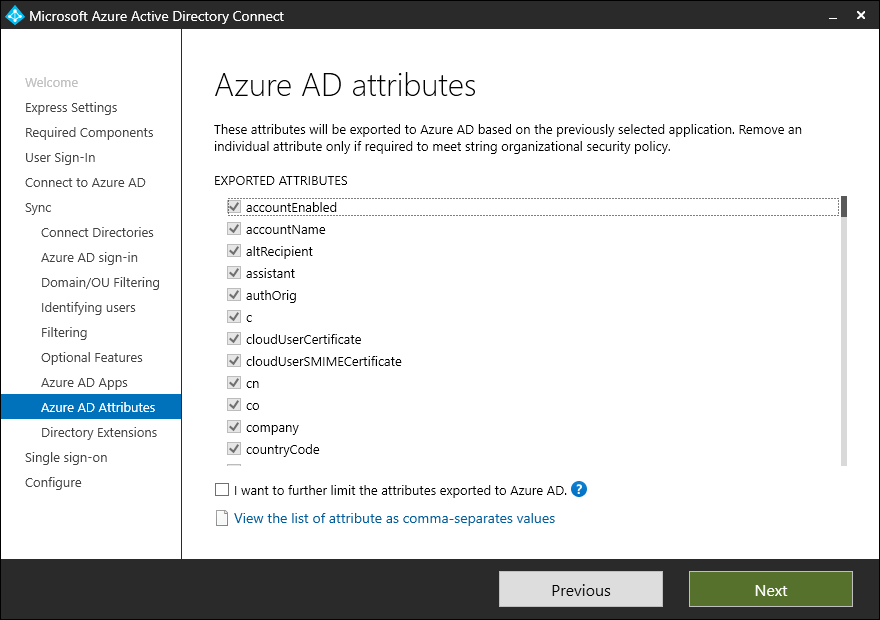
Task: Go to the Directory Extensions step
Action: (99, 433)
